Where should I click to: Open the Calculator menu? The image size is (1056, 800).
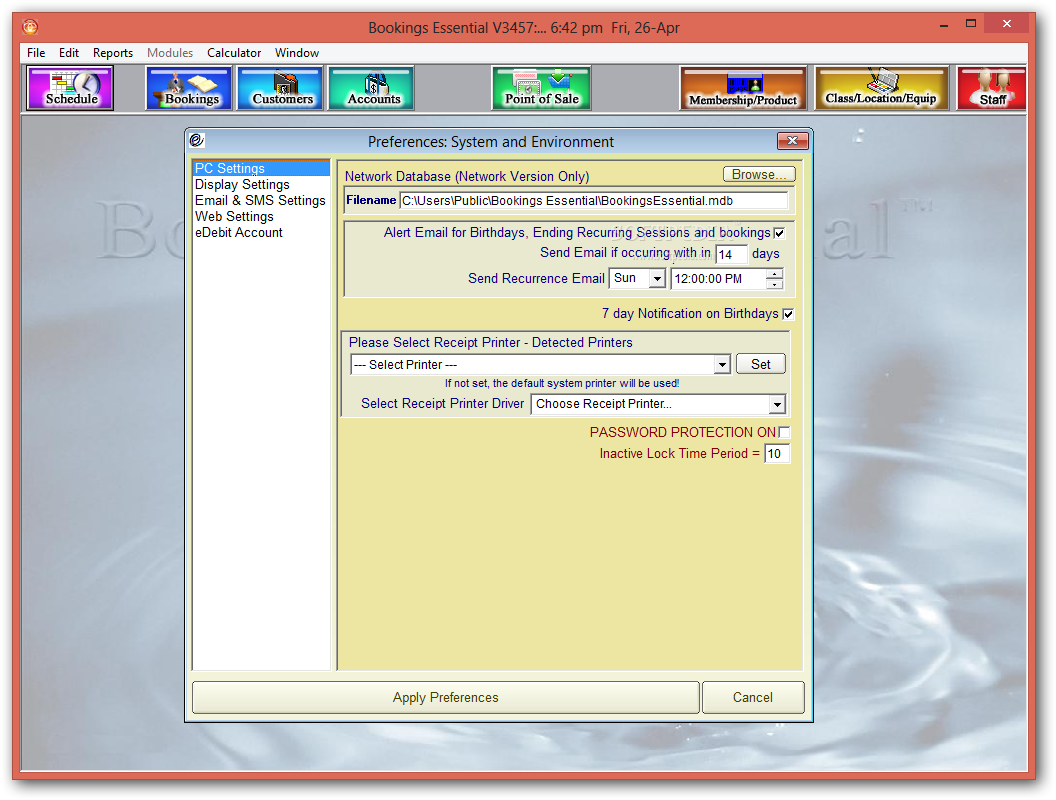coord(234,53)
